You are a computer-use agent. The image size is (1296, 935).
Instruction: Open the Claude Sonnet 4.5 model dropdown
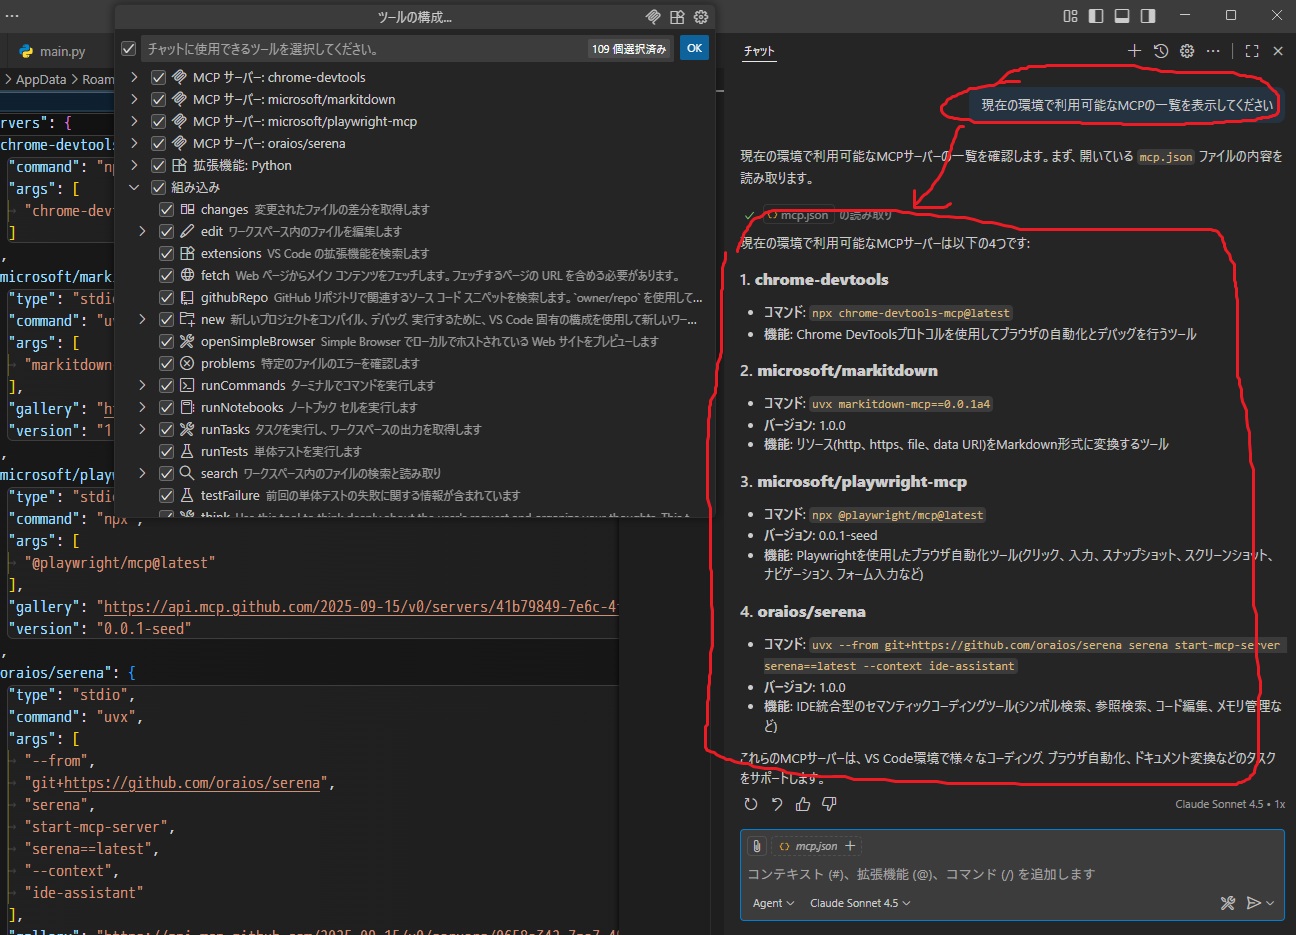(859, 903)
